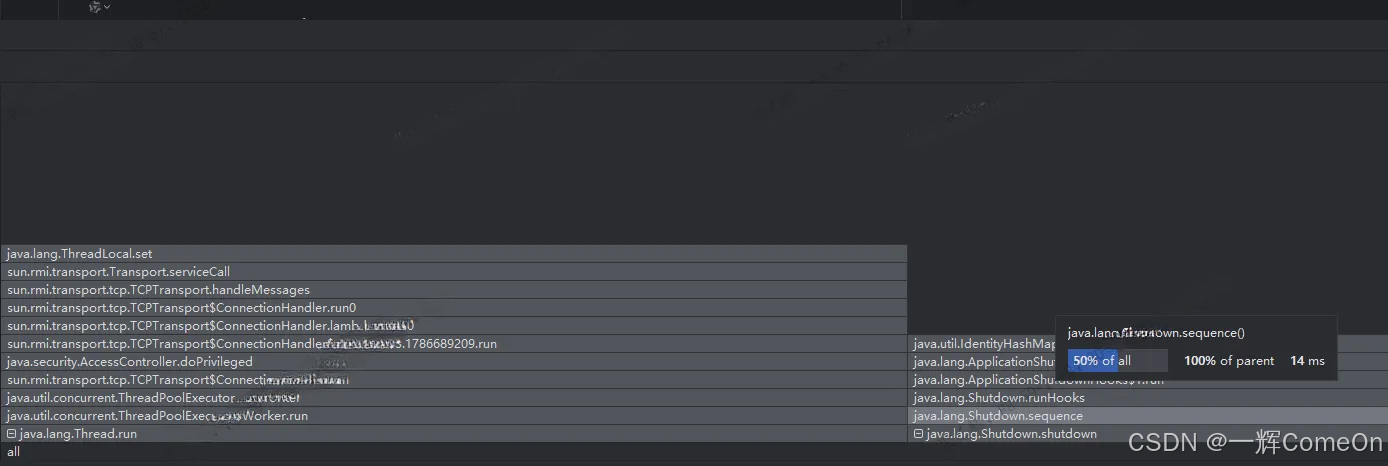Collapse the java.lang.Shutdown.shutdown frame
Viewport: 1388px width, 466px height.
click(x=918, y=434)
